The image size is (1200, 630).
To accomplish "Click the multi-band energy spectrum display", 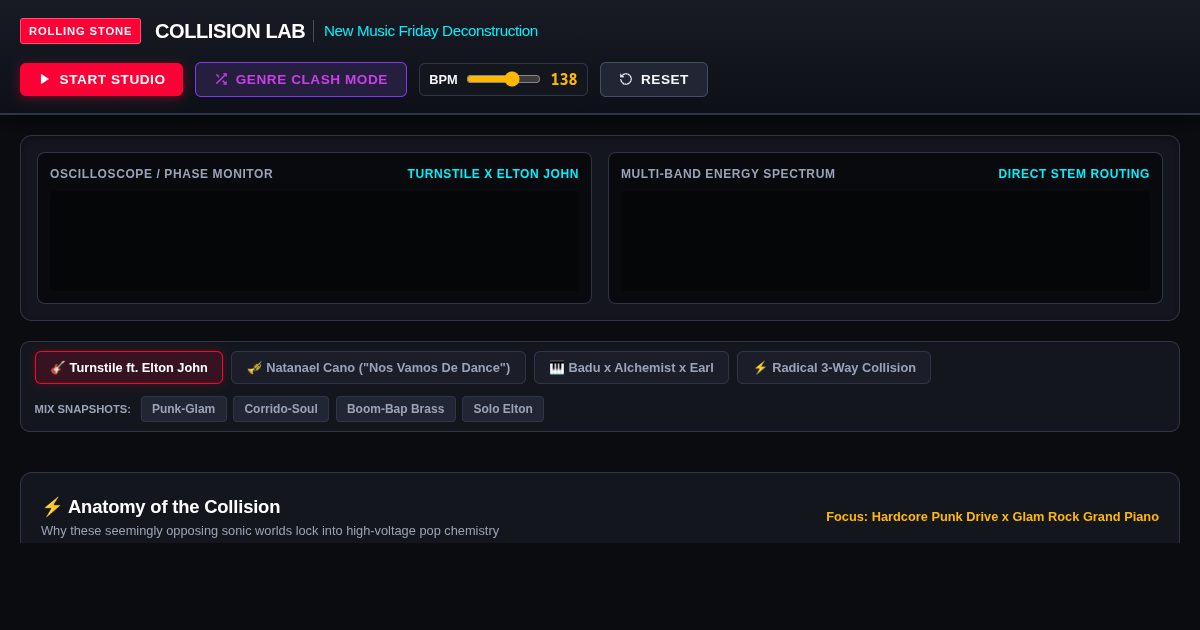I will click(885, 241).
